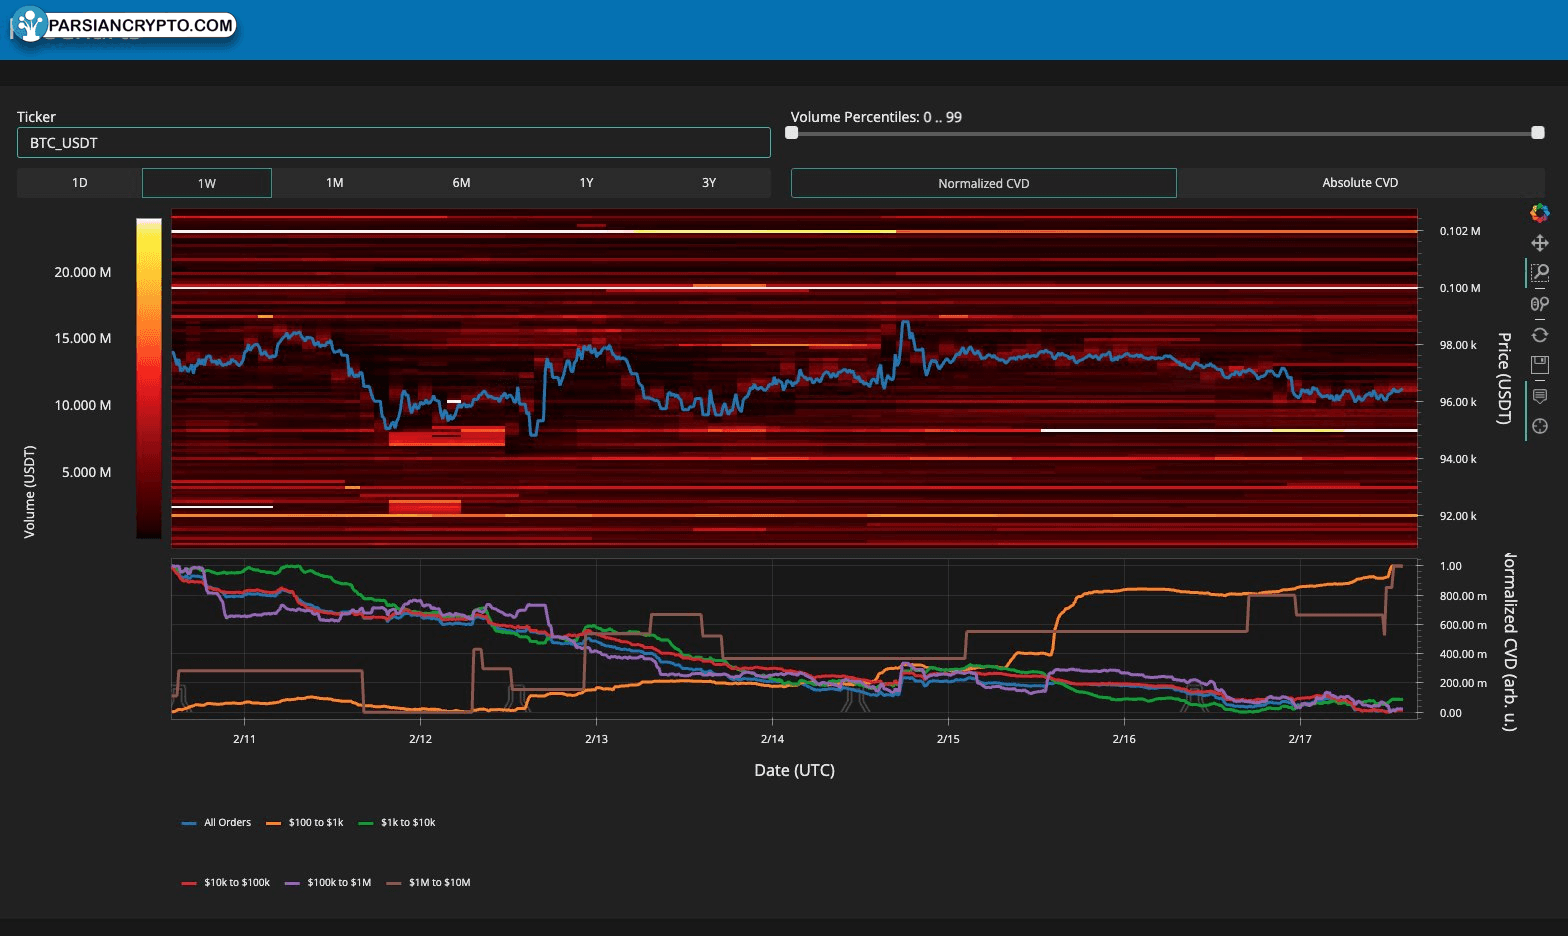Click the Volume Percentiles: 0 .. 99 label
This screenshot has height=936, width=1568.
tap(876, 117)
